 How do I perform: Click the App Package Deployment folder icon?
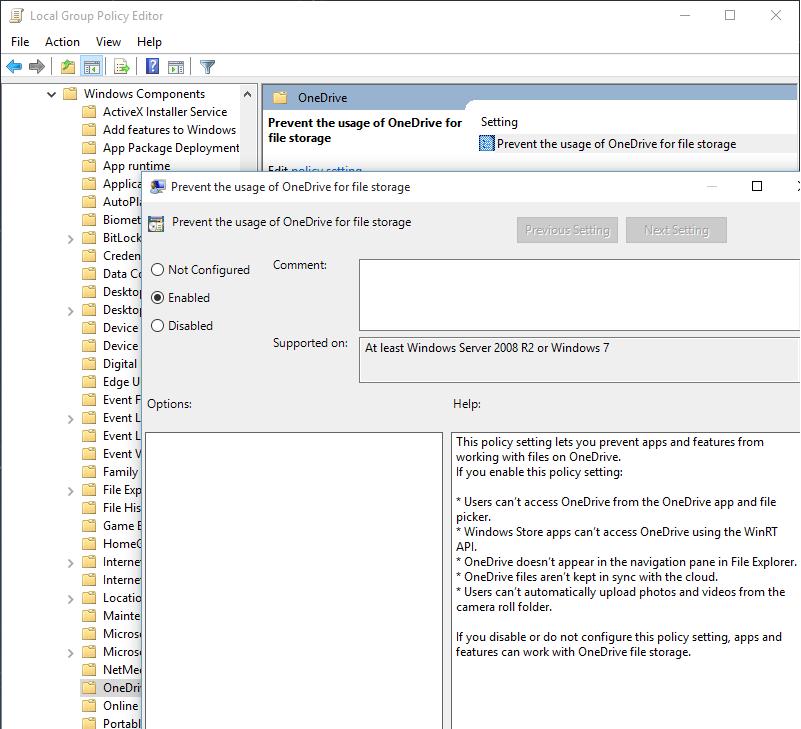(x=89, y=148)
